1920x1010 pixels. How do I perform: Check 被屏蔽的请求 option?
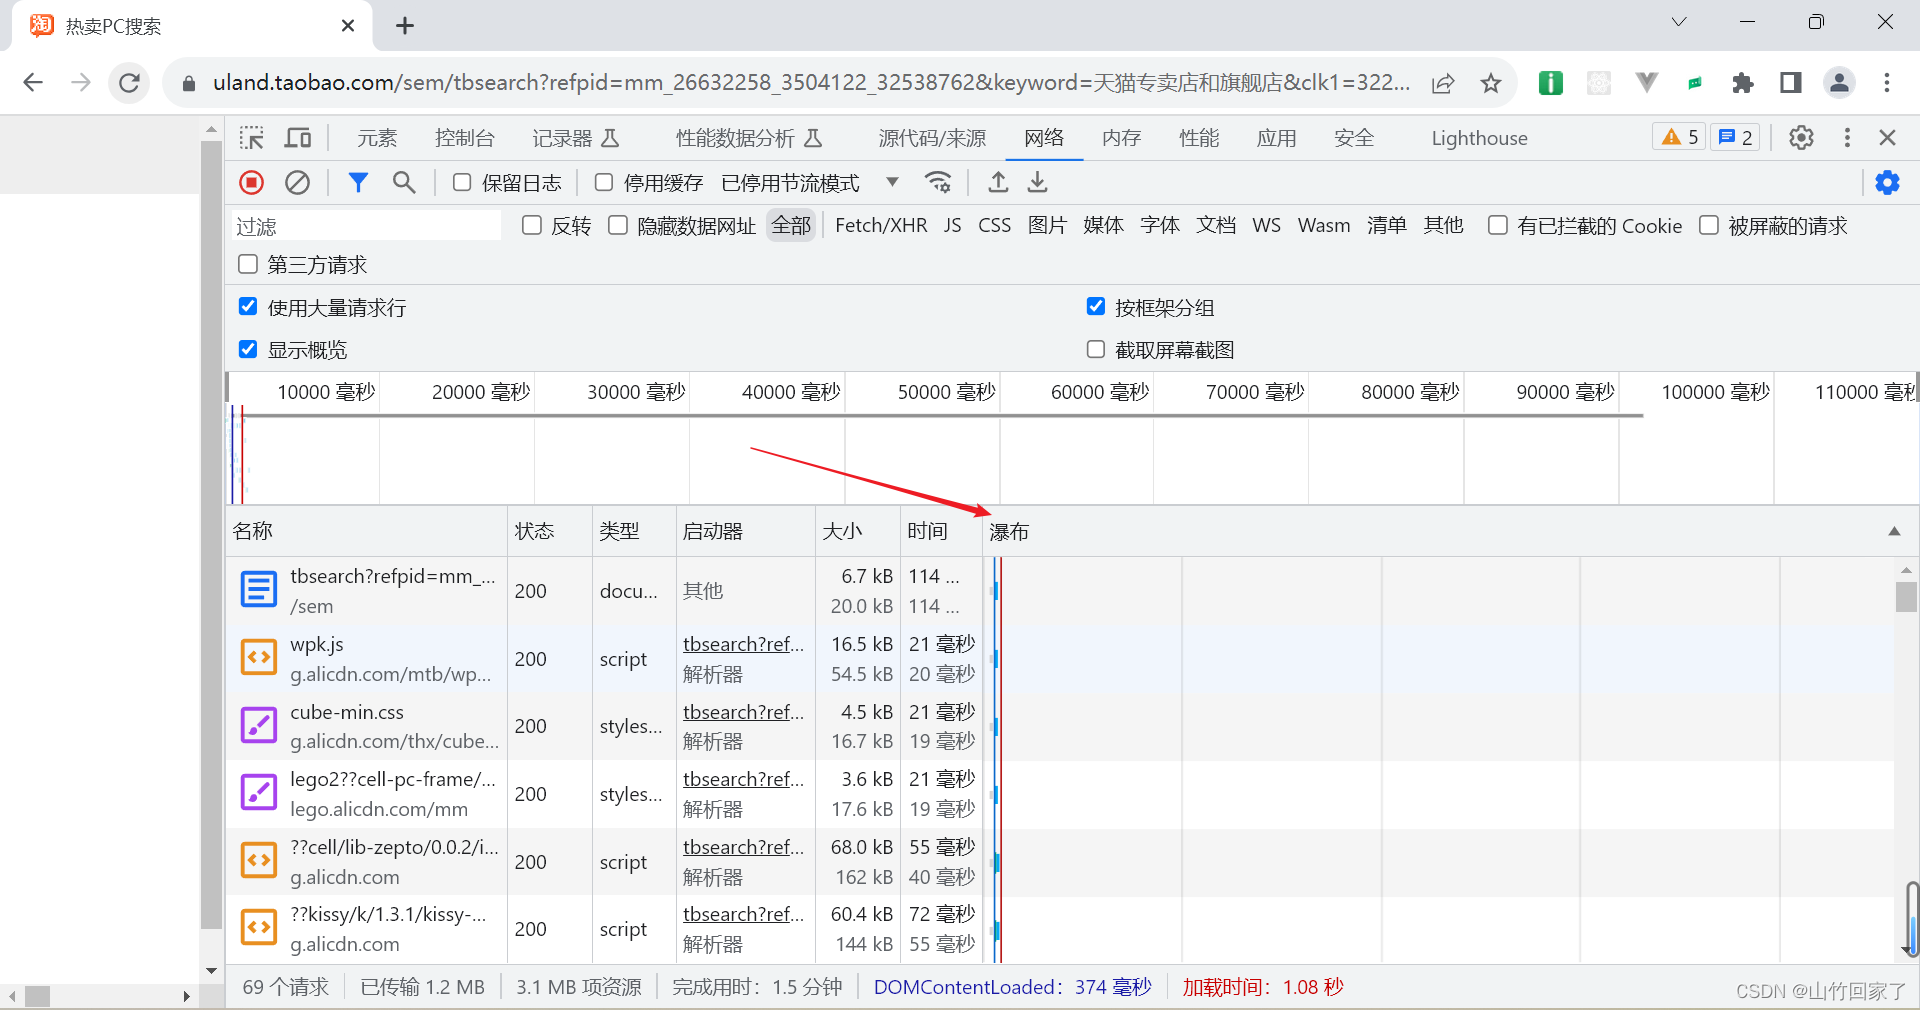pyautogui.click(x=1709, y=225)
